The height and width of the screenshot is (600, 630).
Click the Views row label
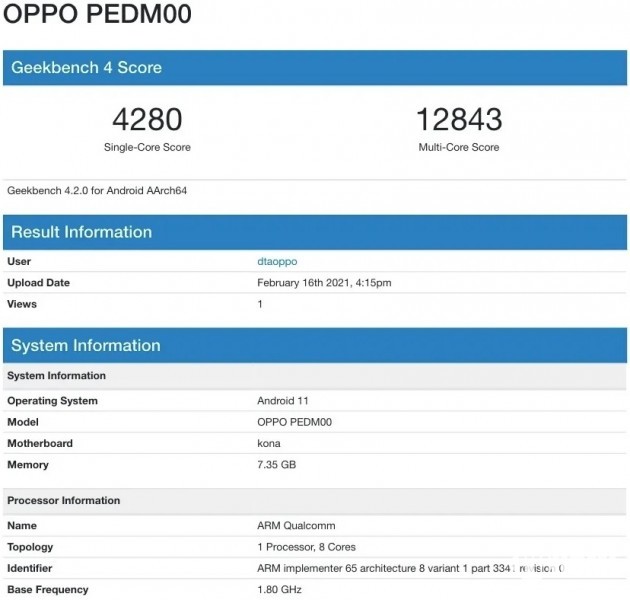coord(22,304)
